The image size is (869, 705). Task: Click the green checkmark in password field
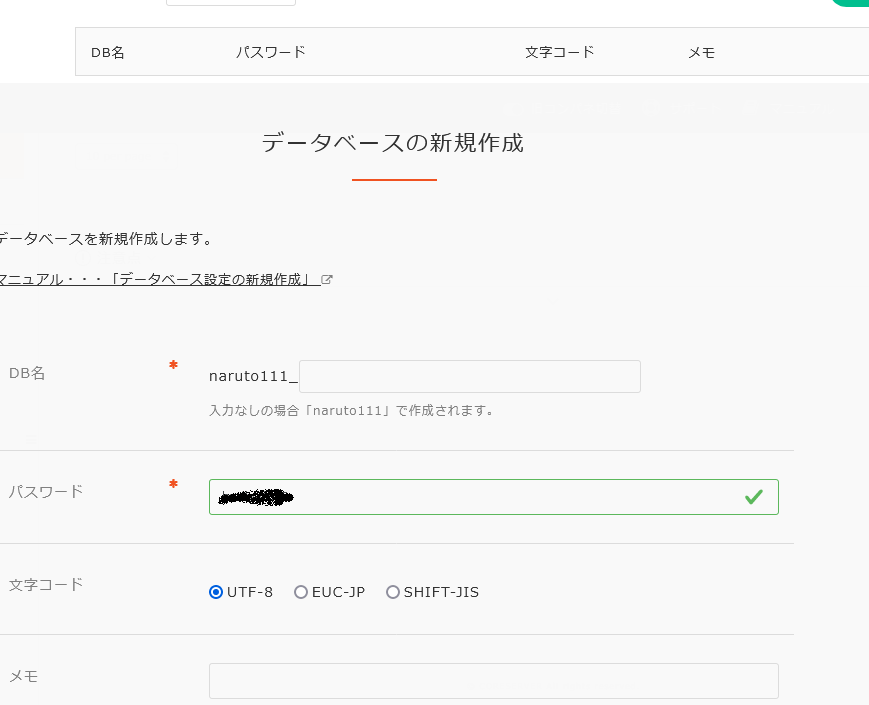coord(756,496)
